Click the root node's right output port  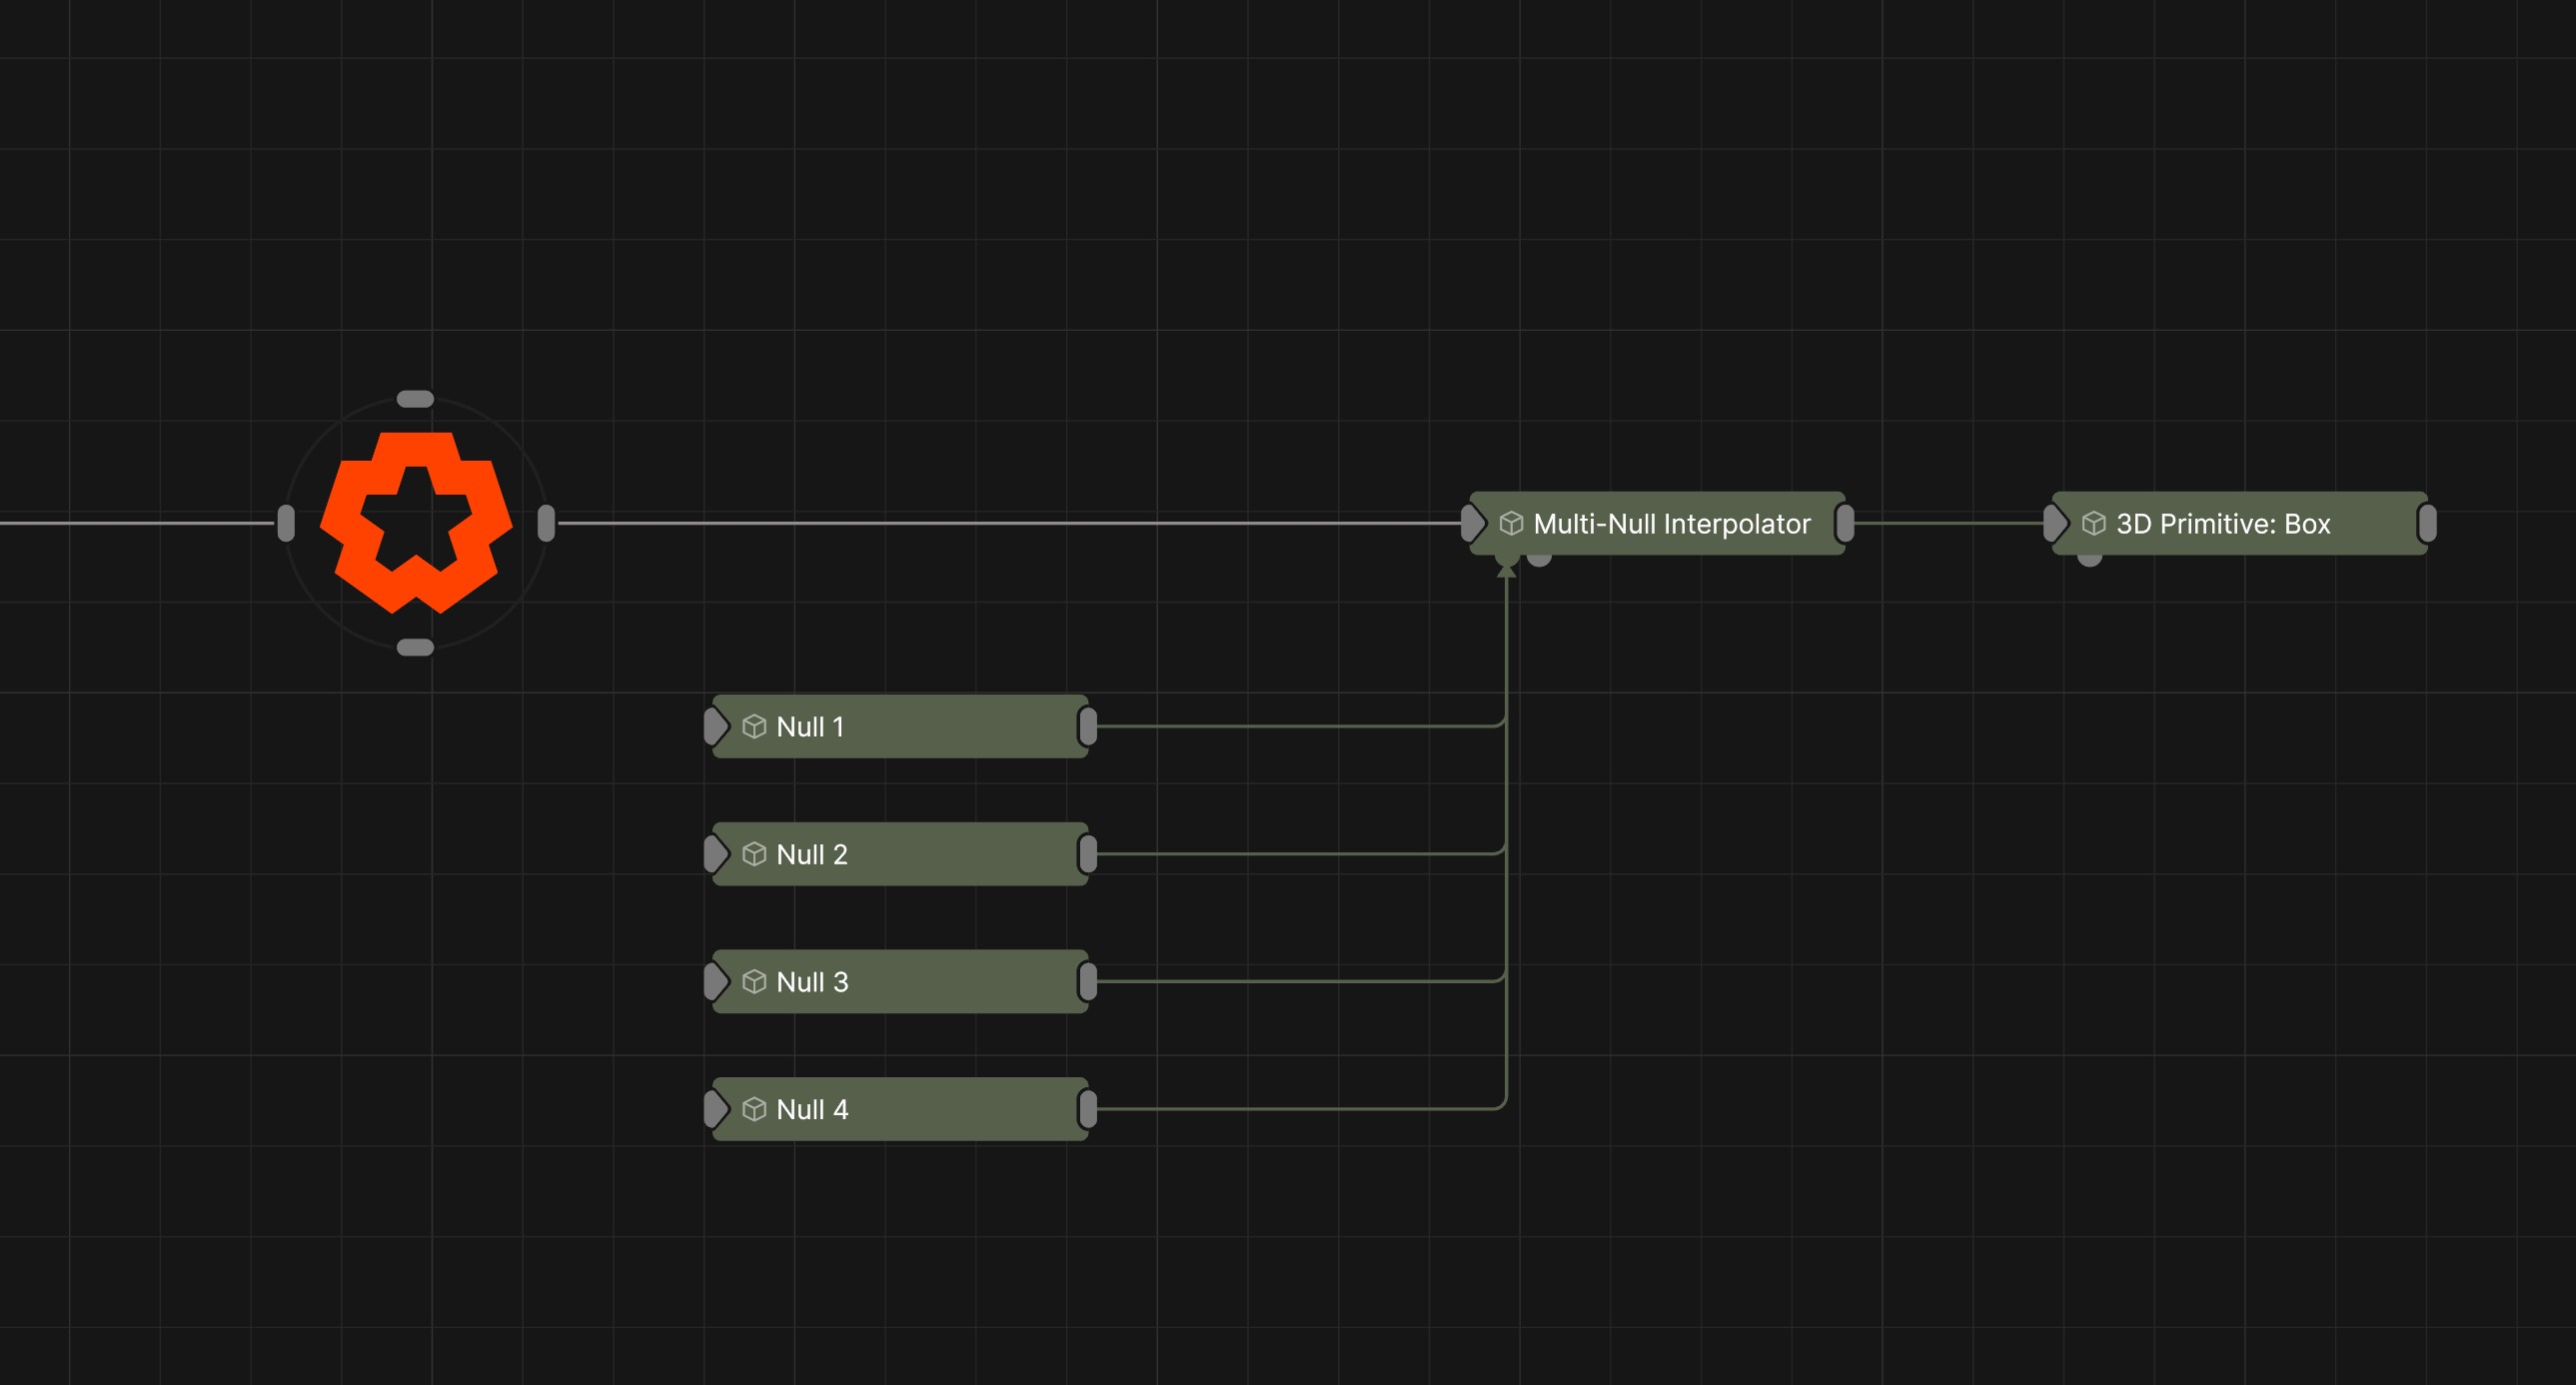click(x=546, y=523)
